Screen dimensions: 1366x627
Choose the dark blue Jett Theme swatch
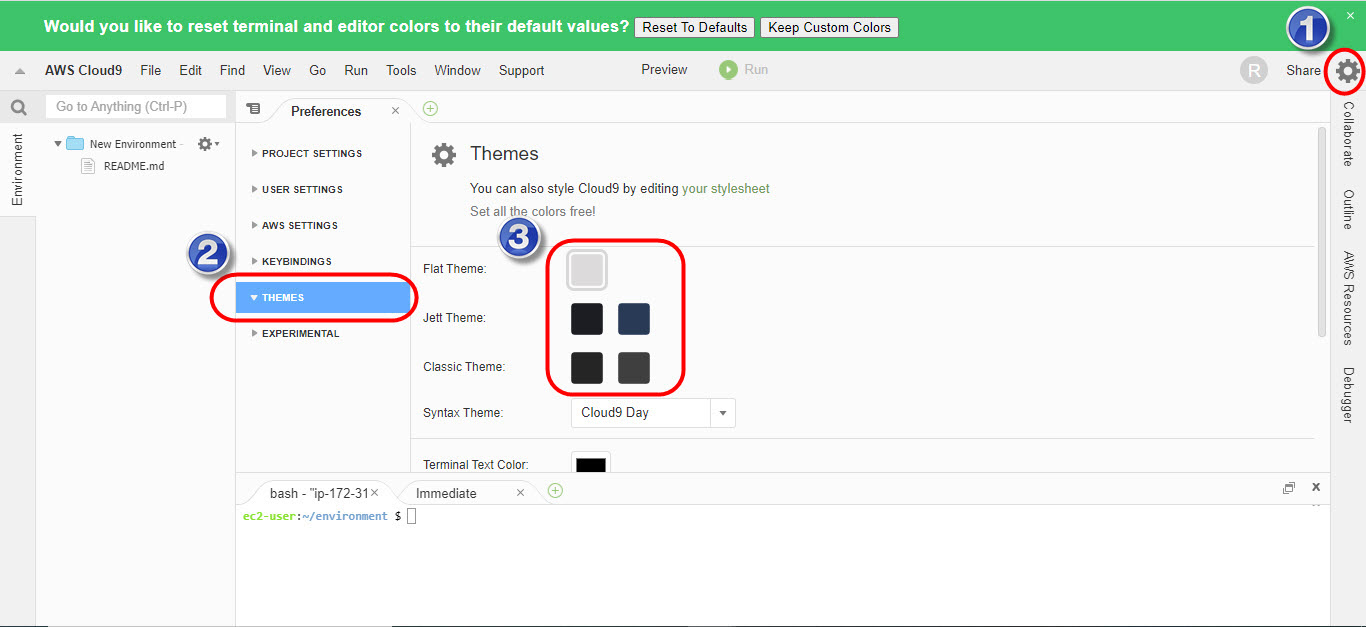pyautogui.click(x=634, y=319)
